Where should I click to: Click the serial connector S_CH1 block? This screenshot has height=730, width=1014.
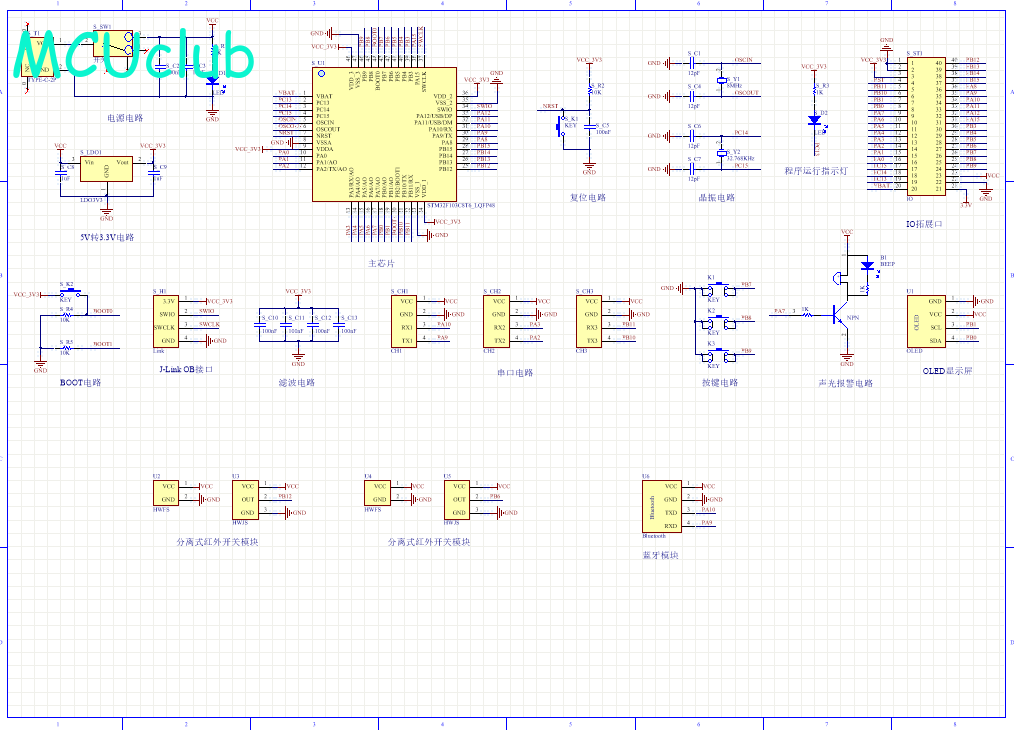click(x=404, y=321)
